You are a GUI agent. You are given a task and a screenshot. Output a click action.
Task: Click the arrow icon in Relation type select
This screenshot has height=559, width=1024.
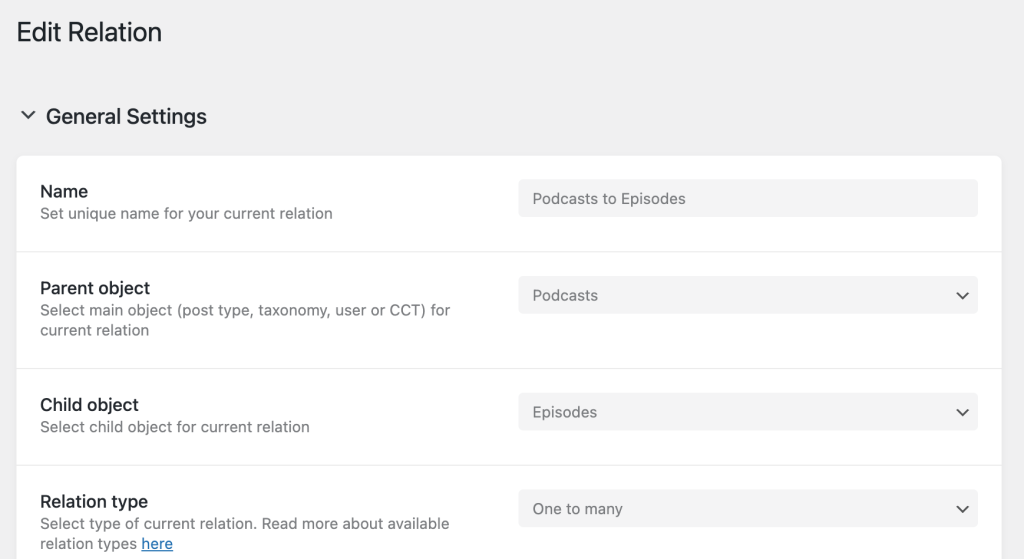click(x=962, y=509)
